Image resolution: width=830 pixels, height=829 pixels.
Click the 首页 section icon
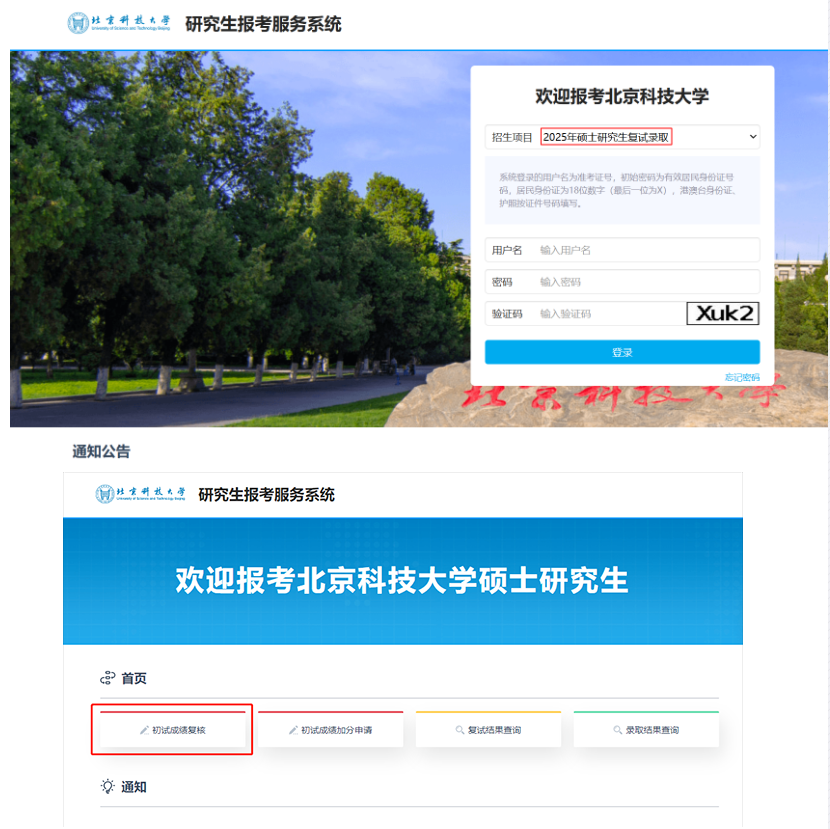(107, 678)
